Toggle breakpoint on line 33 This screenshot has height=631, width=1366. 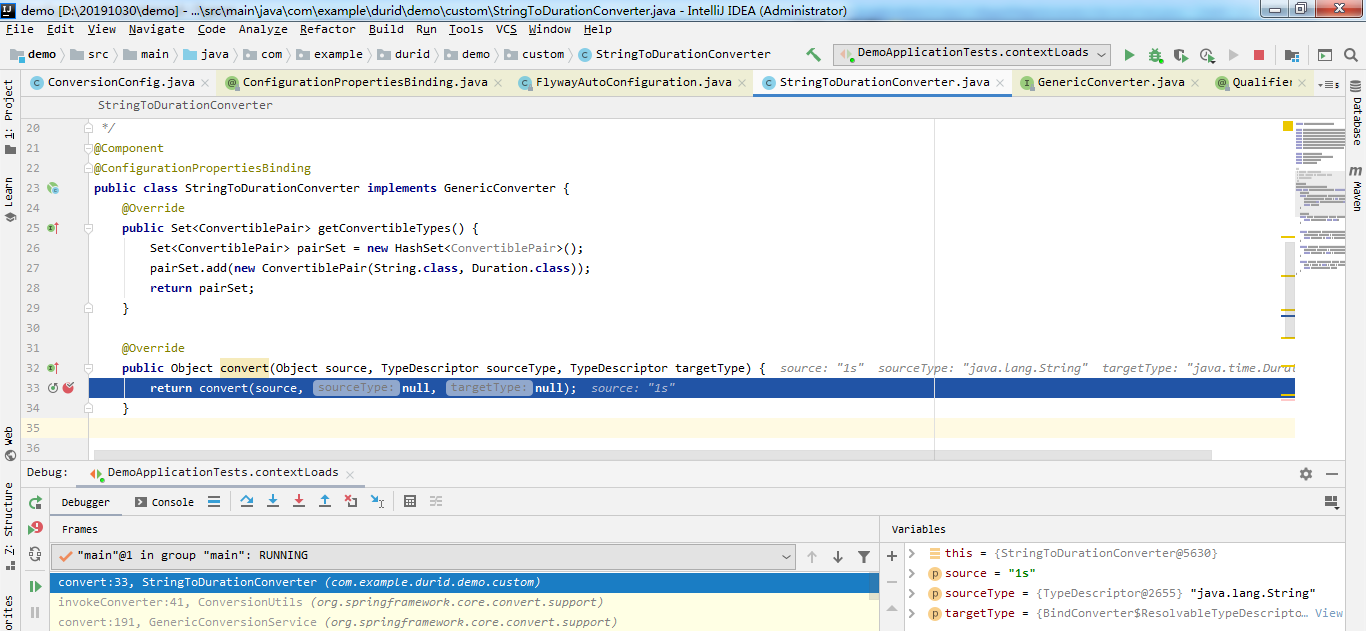tap(69, 388)
